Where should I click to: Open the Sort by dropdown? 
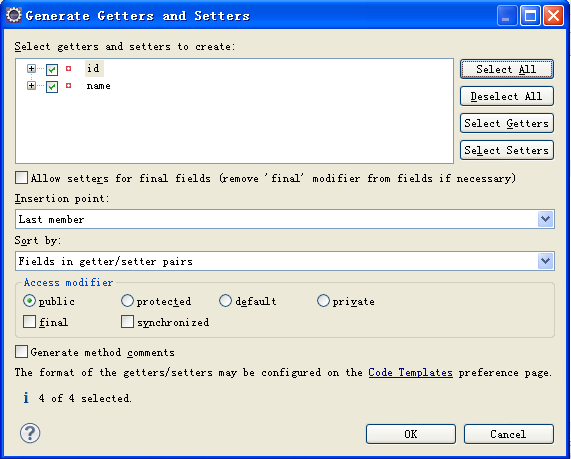point(285,261)
